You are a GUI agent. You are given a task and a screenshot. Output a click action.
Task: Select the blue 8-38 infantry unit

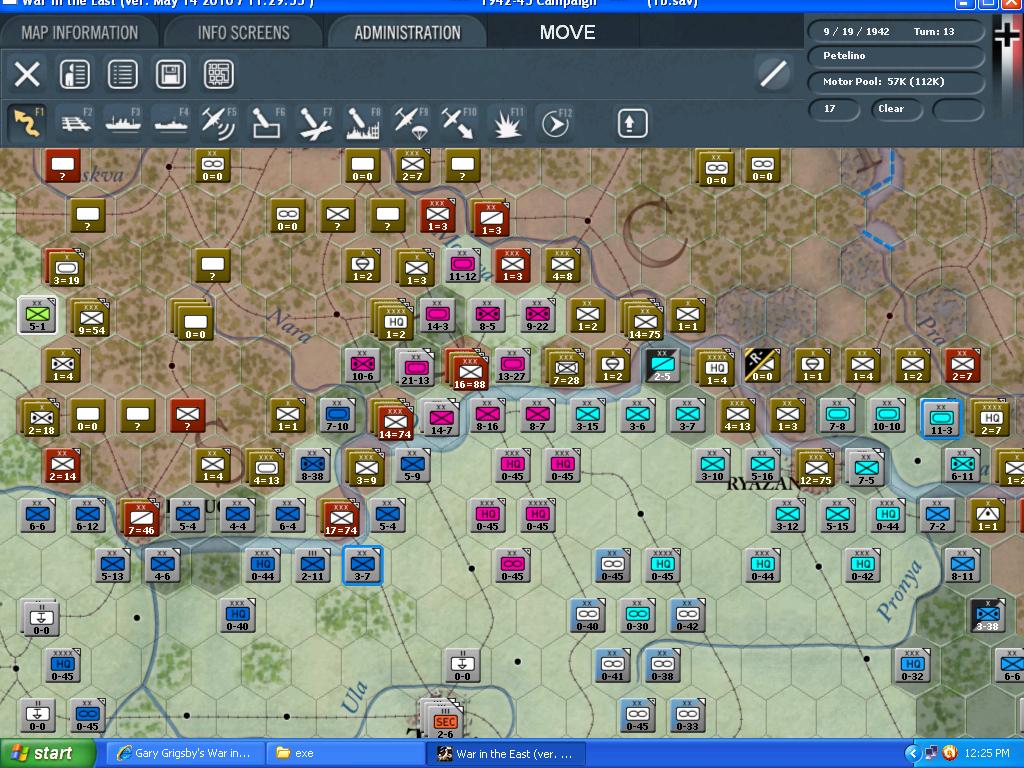point(313,466)
